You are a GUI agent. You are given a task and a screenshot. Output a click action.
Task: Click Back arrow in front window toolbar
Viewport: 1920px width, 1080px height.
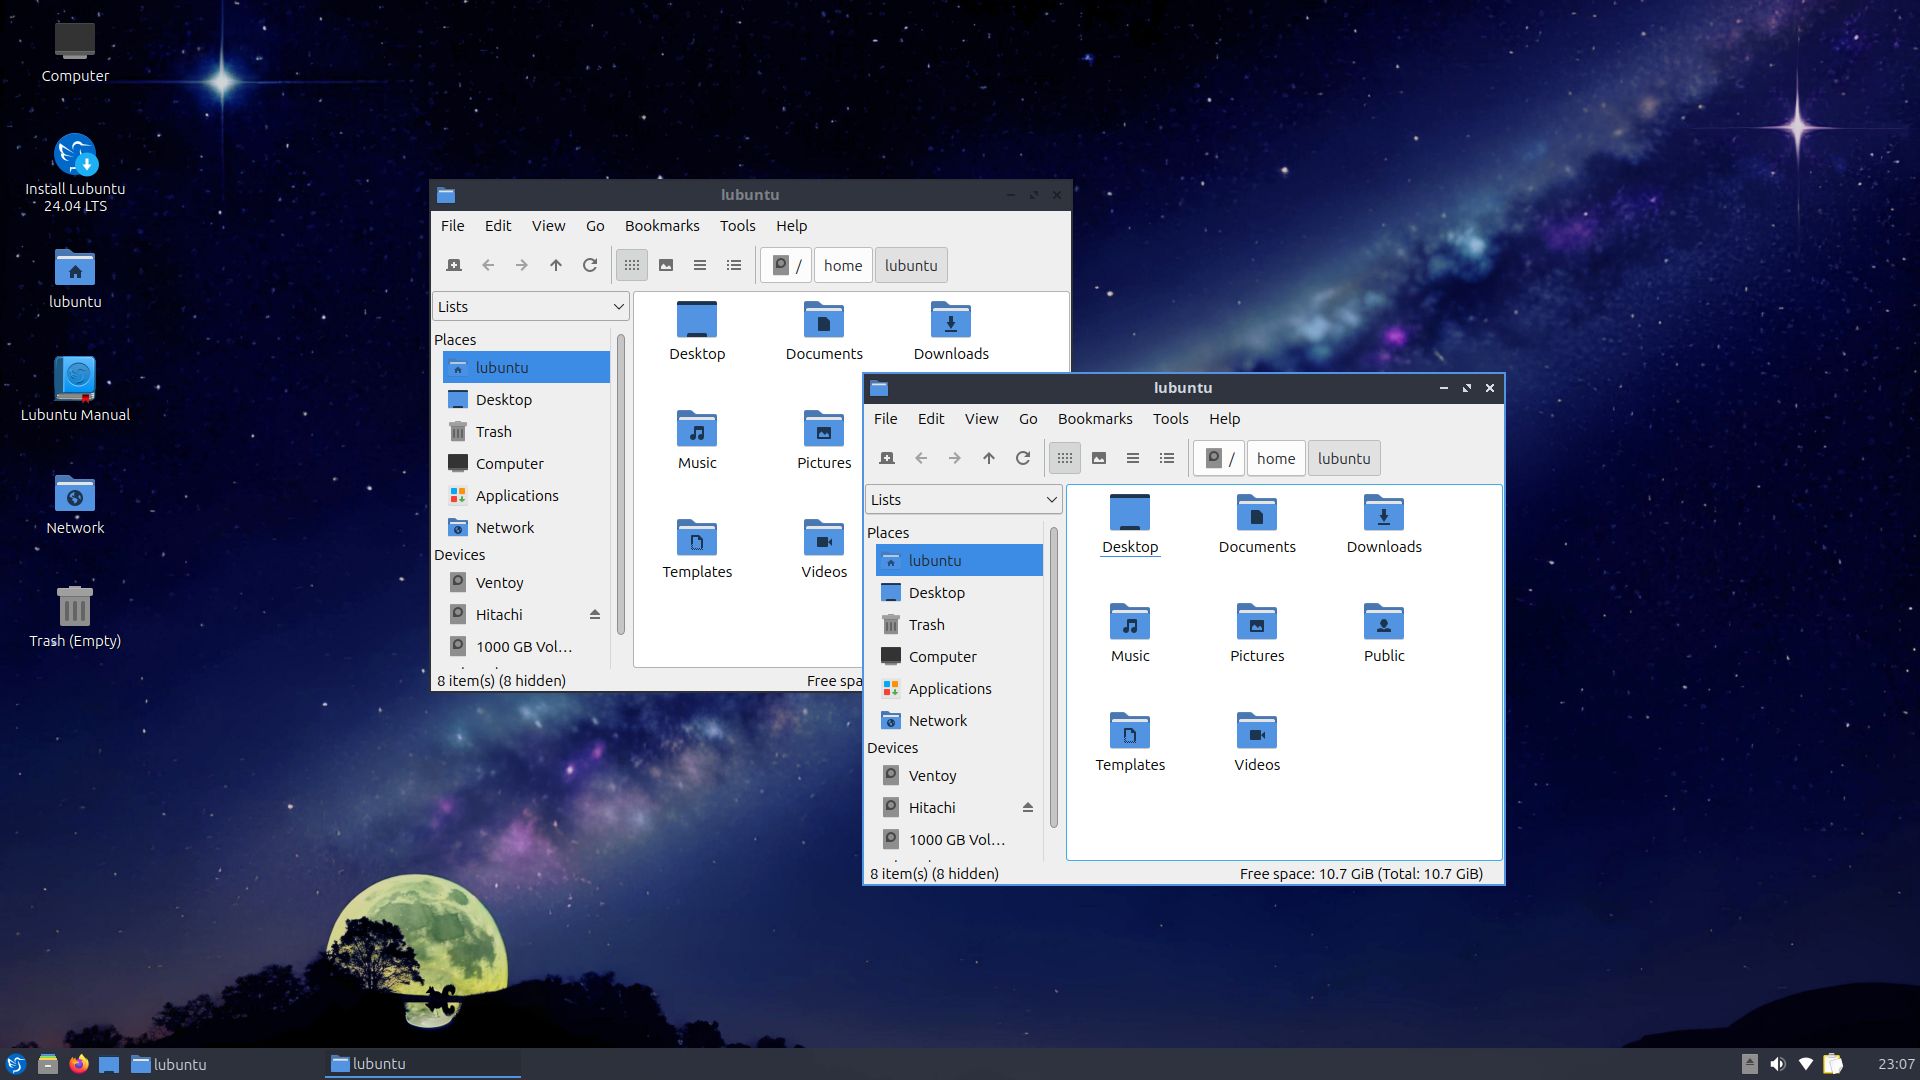(x=921, y=458)
